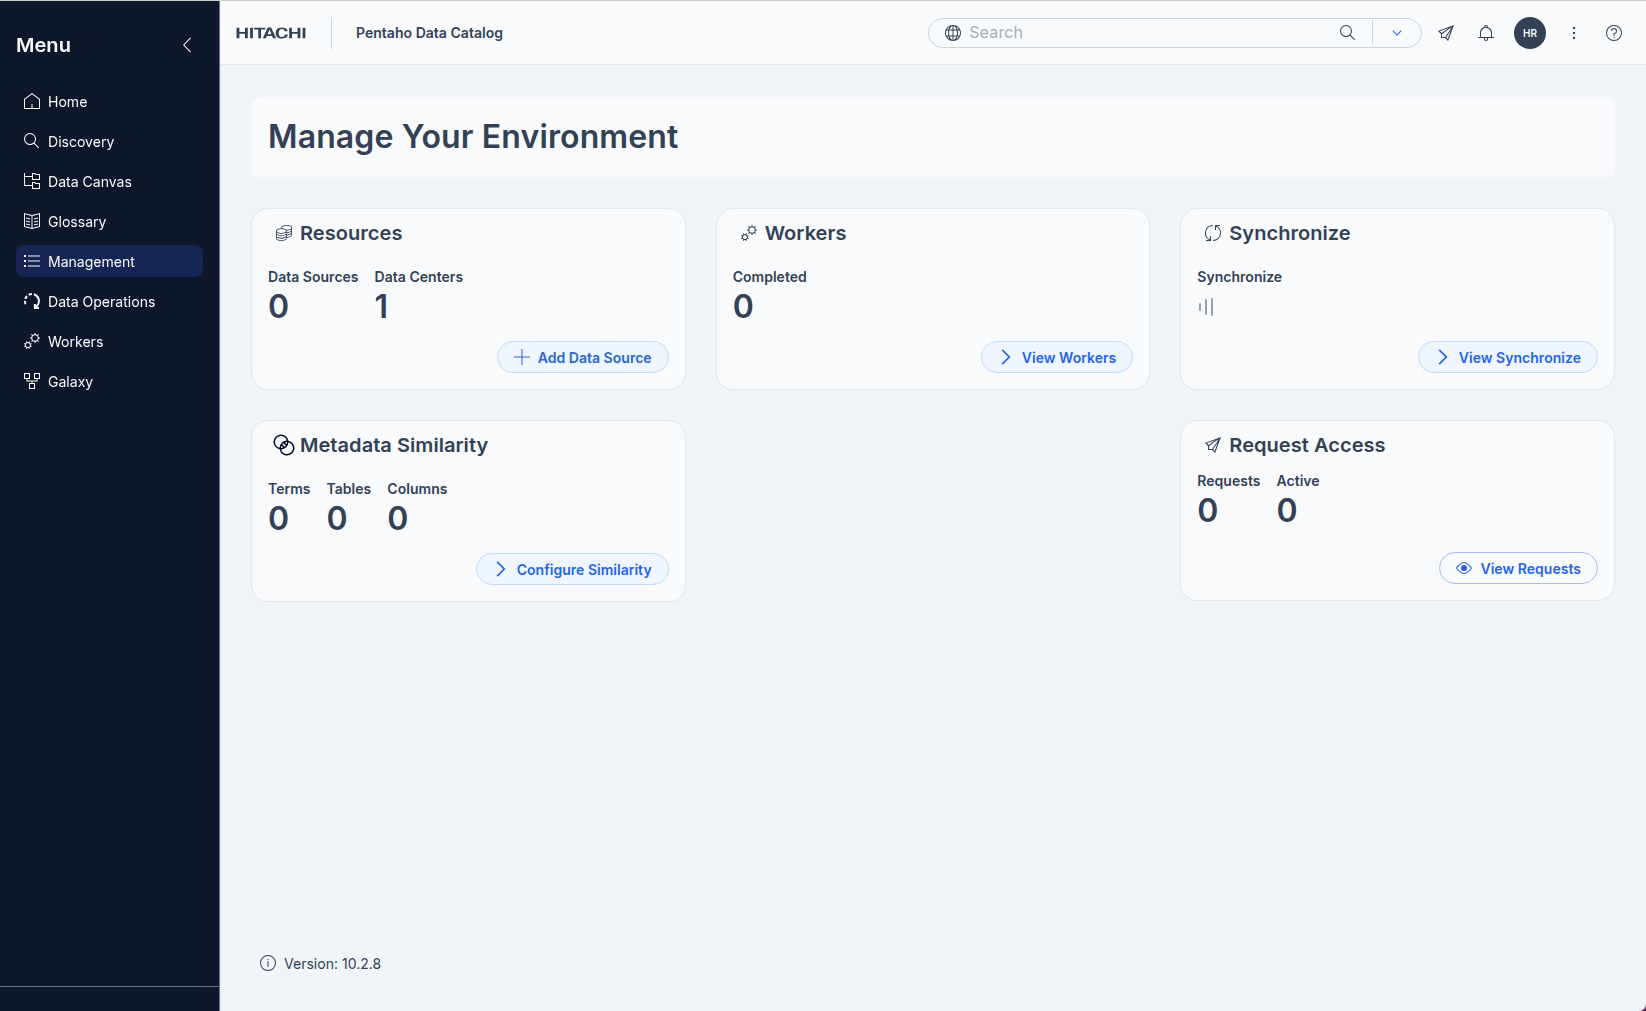Click the notifications bell icon

tap(1486, 33)
